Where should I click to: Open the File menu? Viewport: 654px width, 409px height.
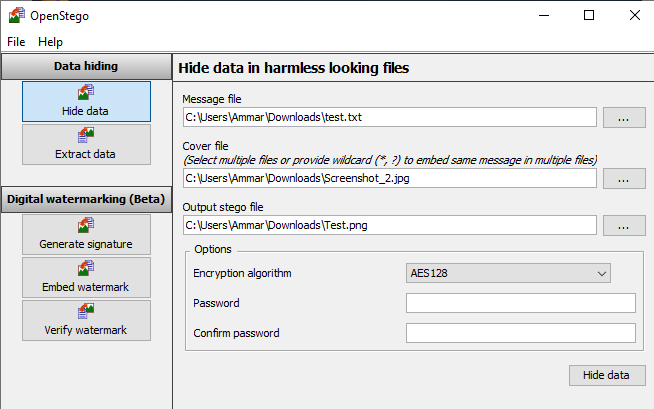click(16, 42)
